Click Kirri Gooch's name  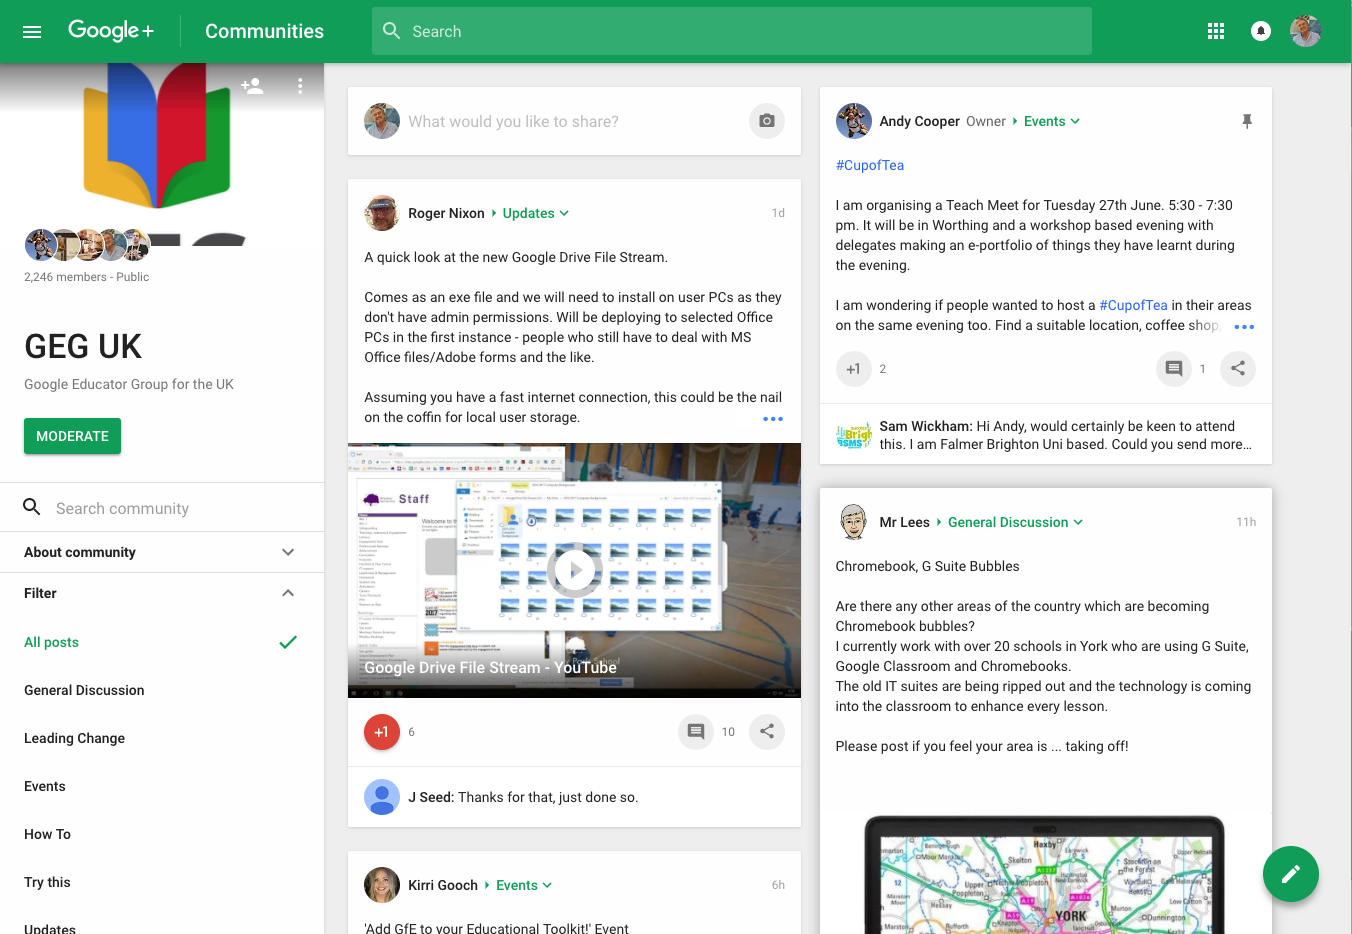tap(443, 885)
